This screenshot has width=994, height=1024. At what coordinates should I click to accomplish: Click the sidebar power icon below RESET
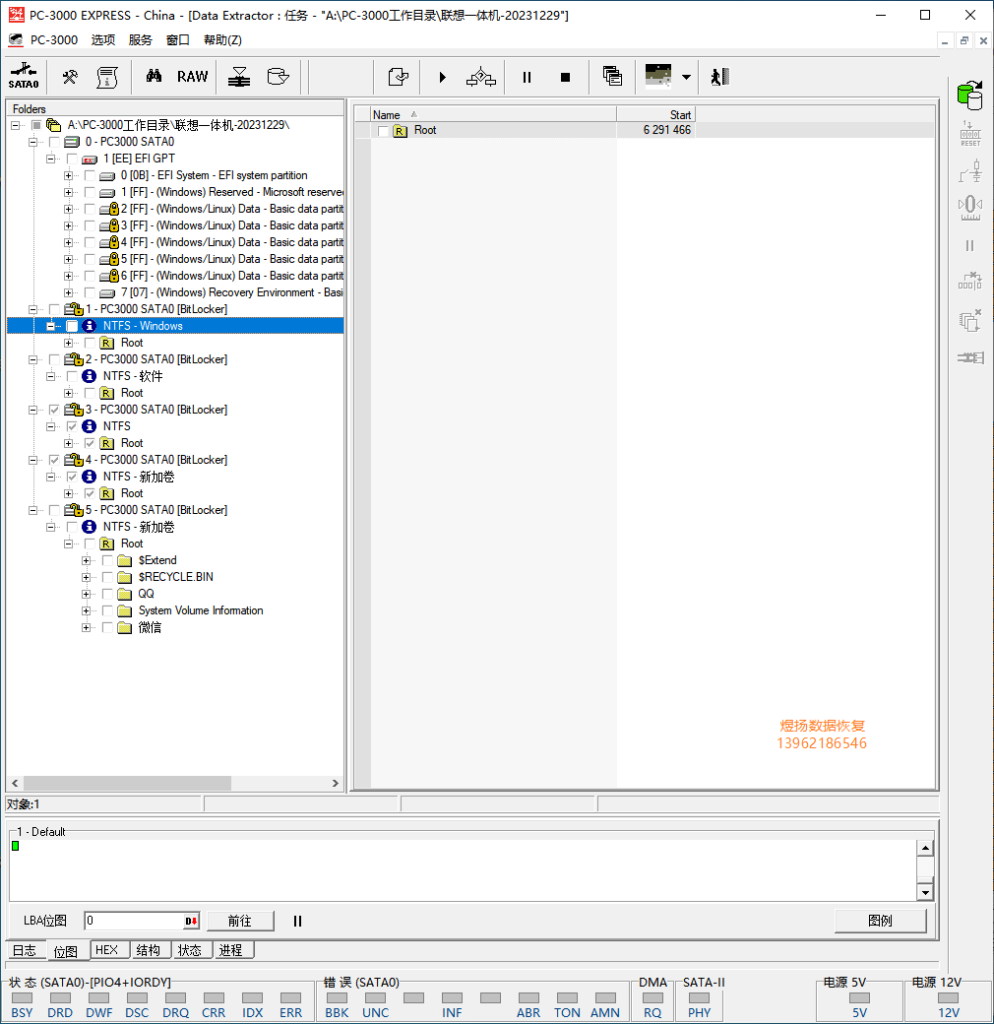970,171
